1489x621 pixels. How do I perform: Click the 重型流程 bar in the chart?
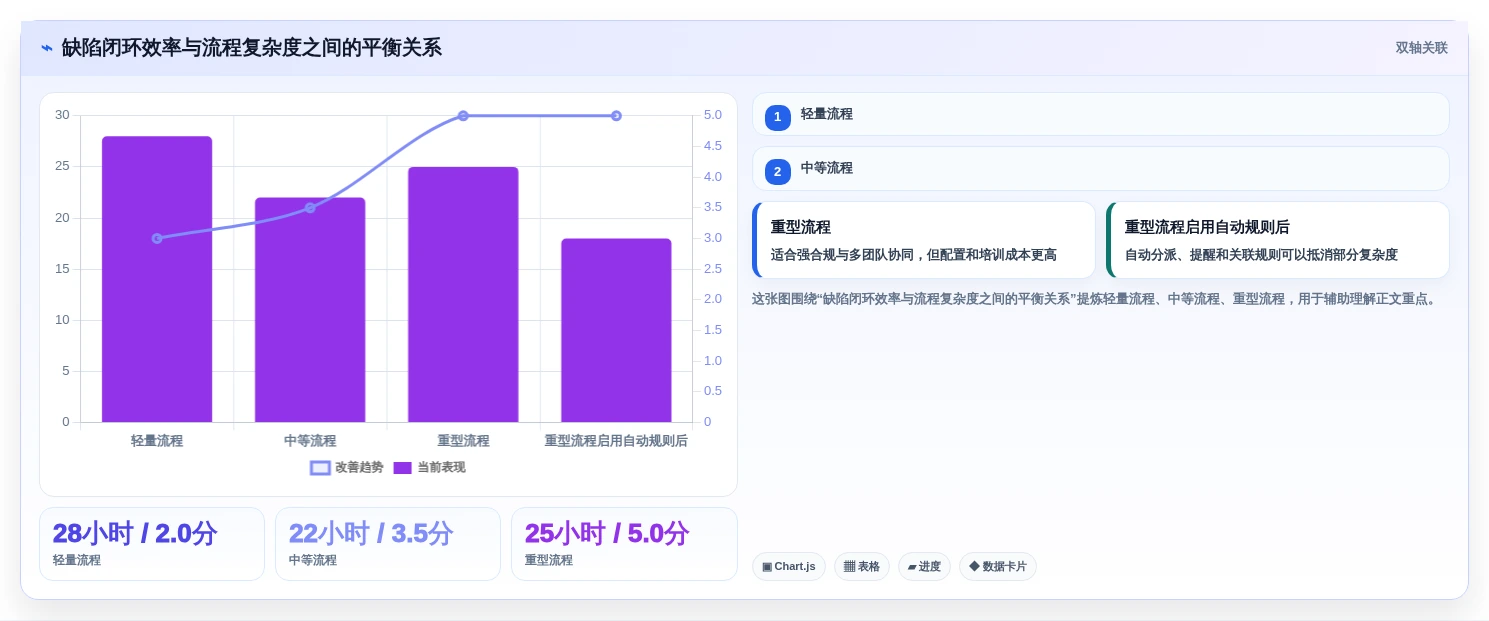[x=463, y=294]
